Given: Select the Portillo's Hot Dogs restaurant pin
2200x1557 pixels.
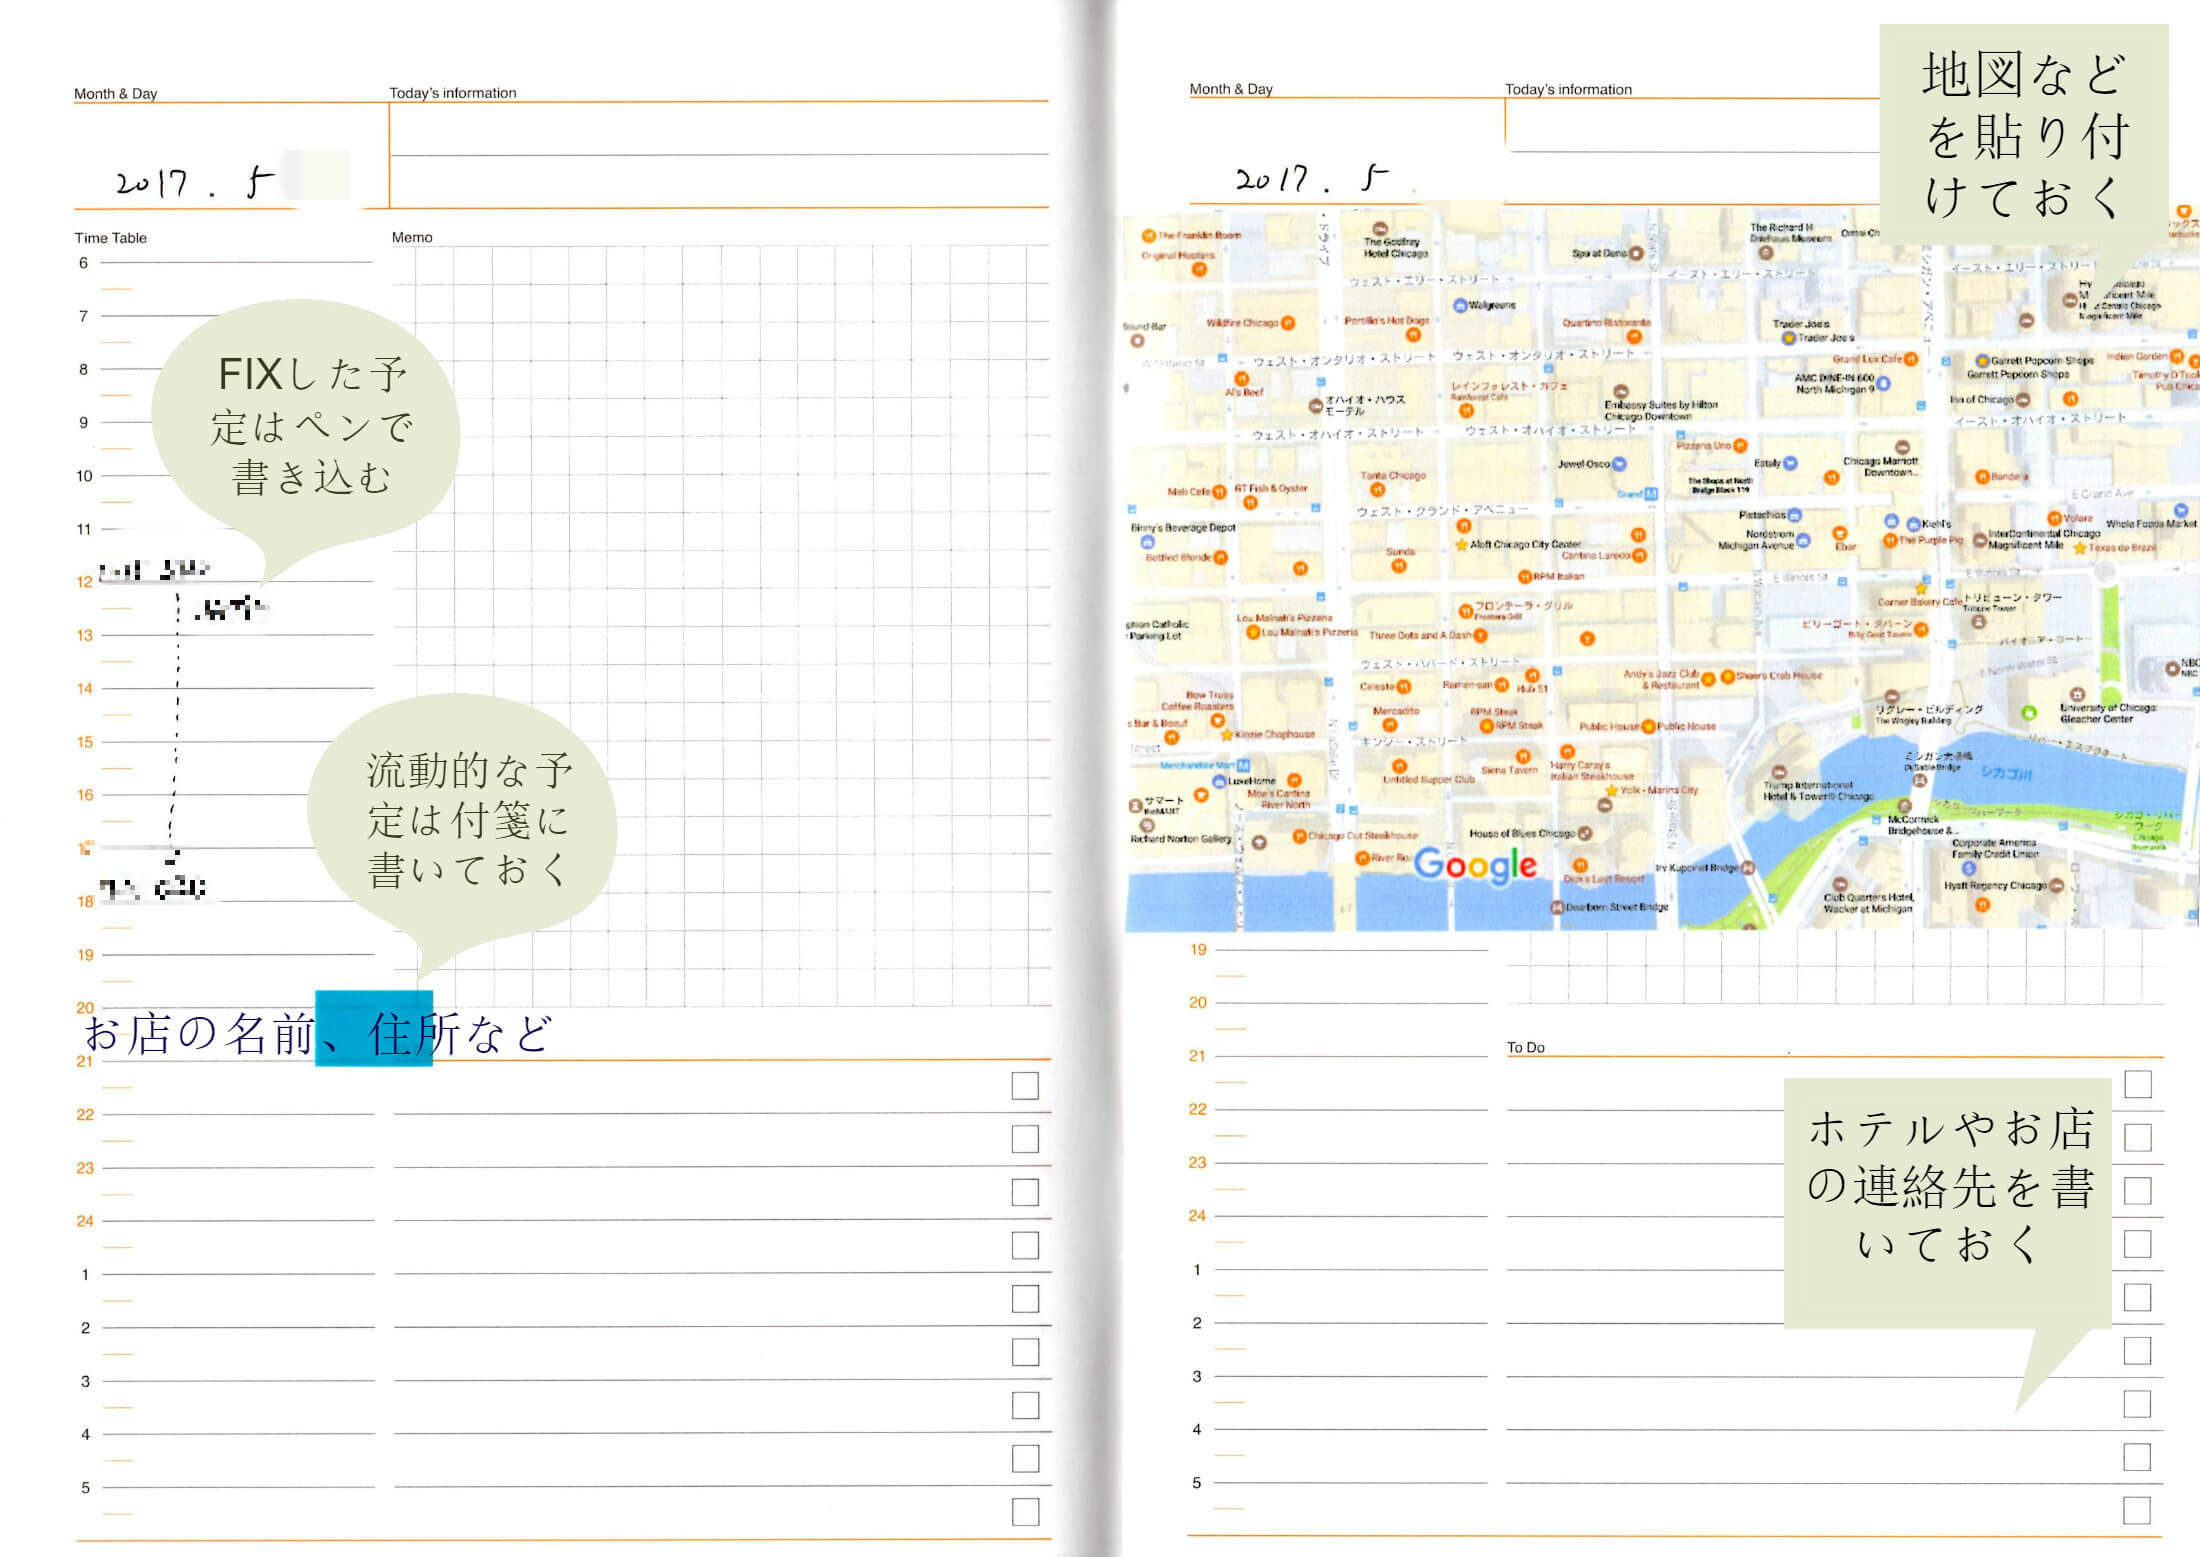Looking at the screenshot, I should (x=1413, y=334).
